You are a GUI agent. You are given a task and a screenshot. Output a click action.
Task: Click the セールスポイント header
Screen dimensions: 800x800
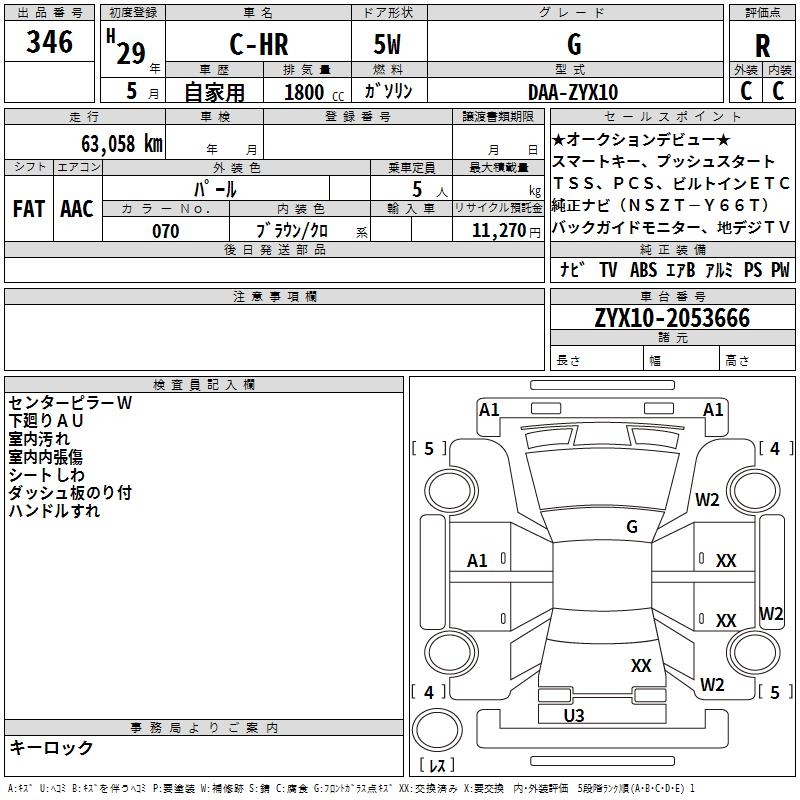[672, 116]
